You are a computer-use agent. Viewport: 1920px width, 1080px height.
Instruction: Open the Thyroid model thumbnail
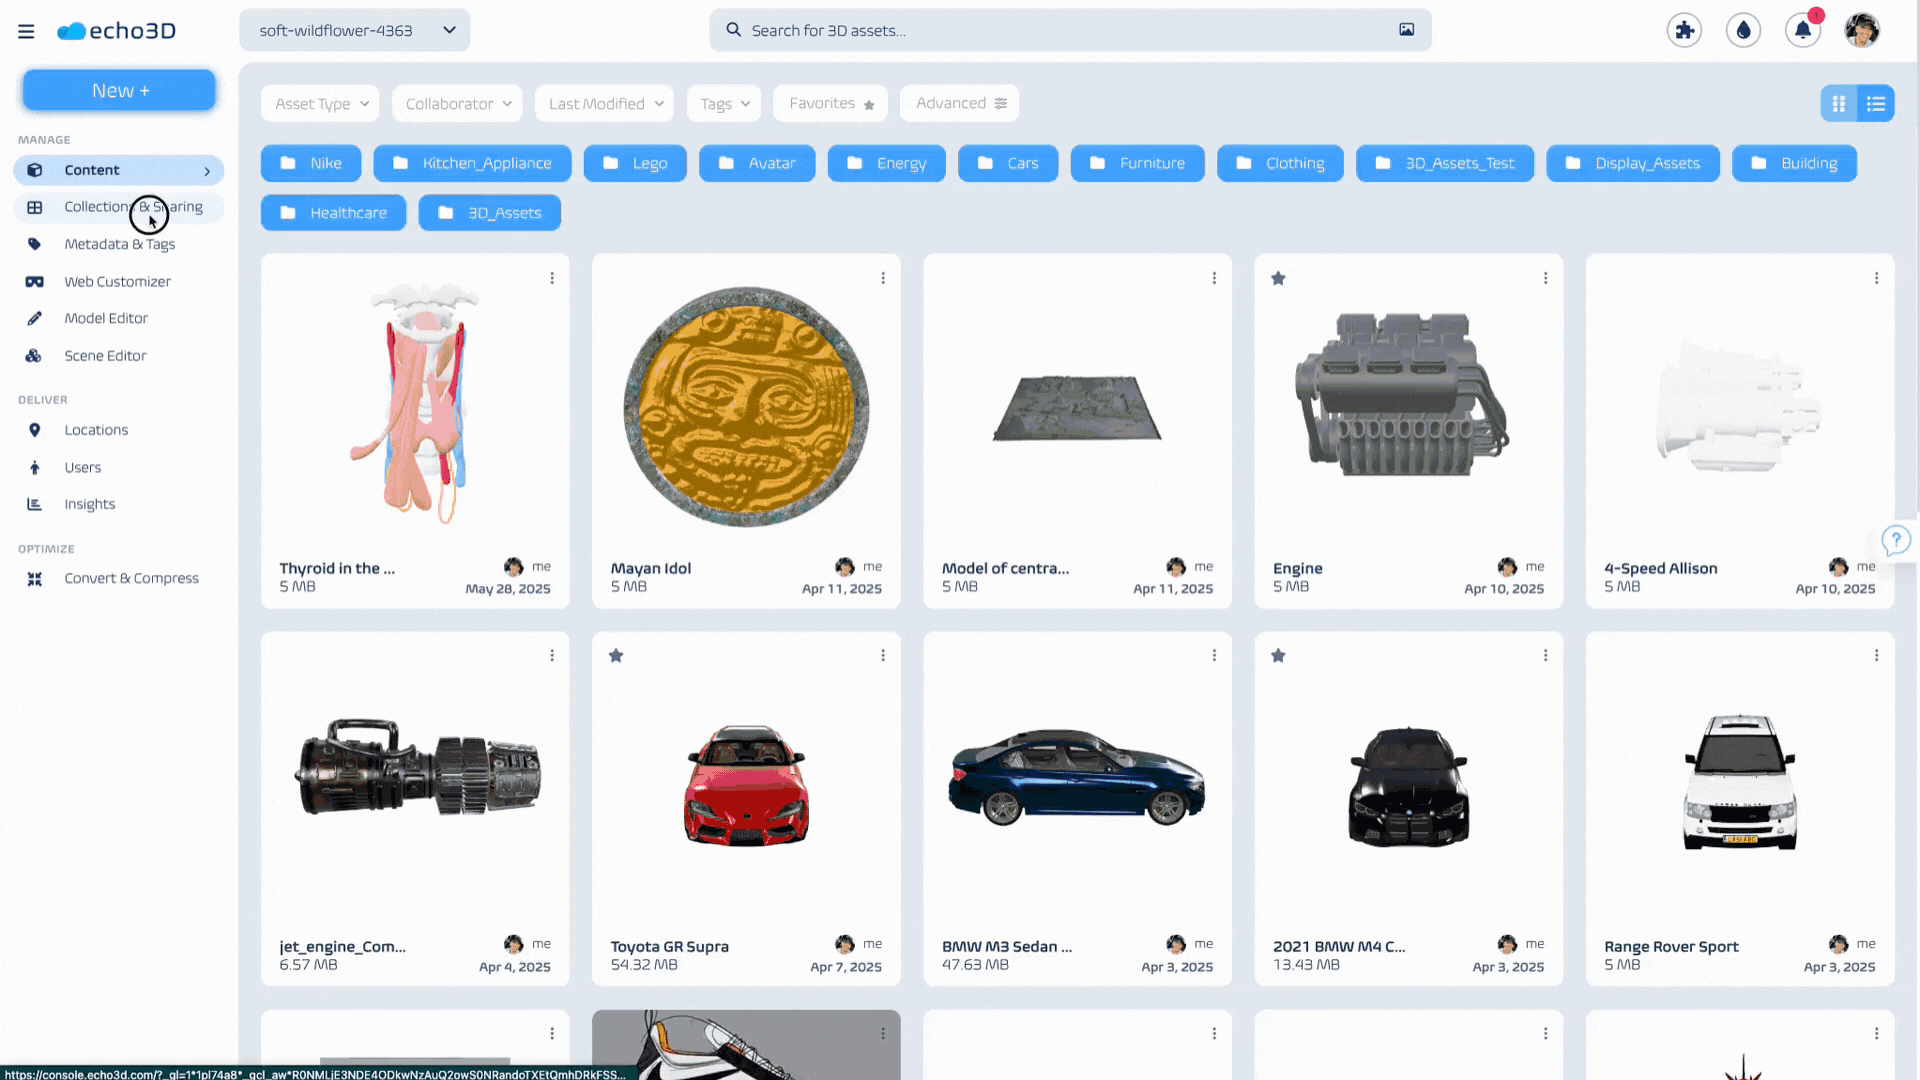415,403
